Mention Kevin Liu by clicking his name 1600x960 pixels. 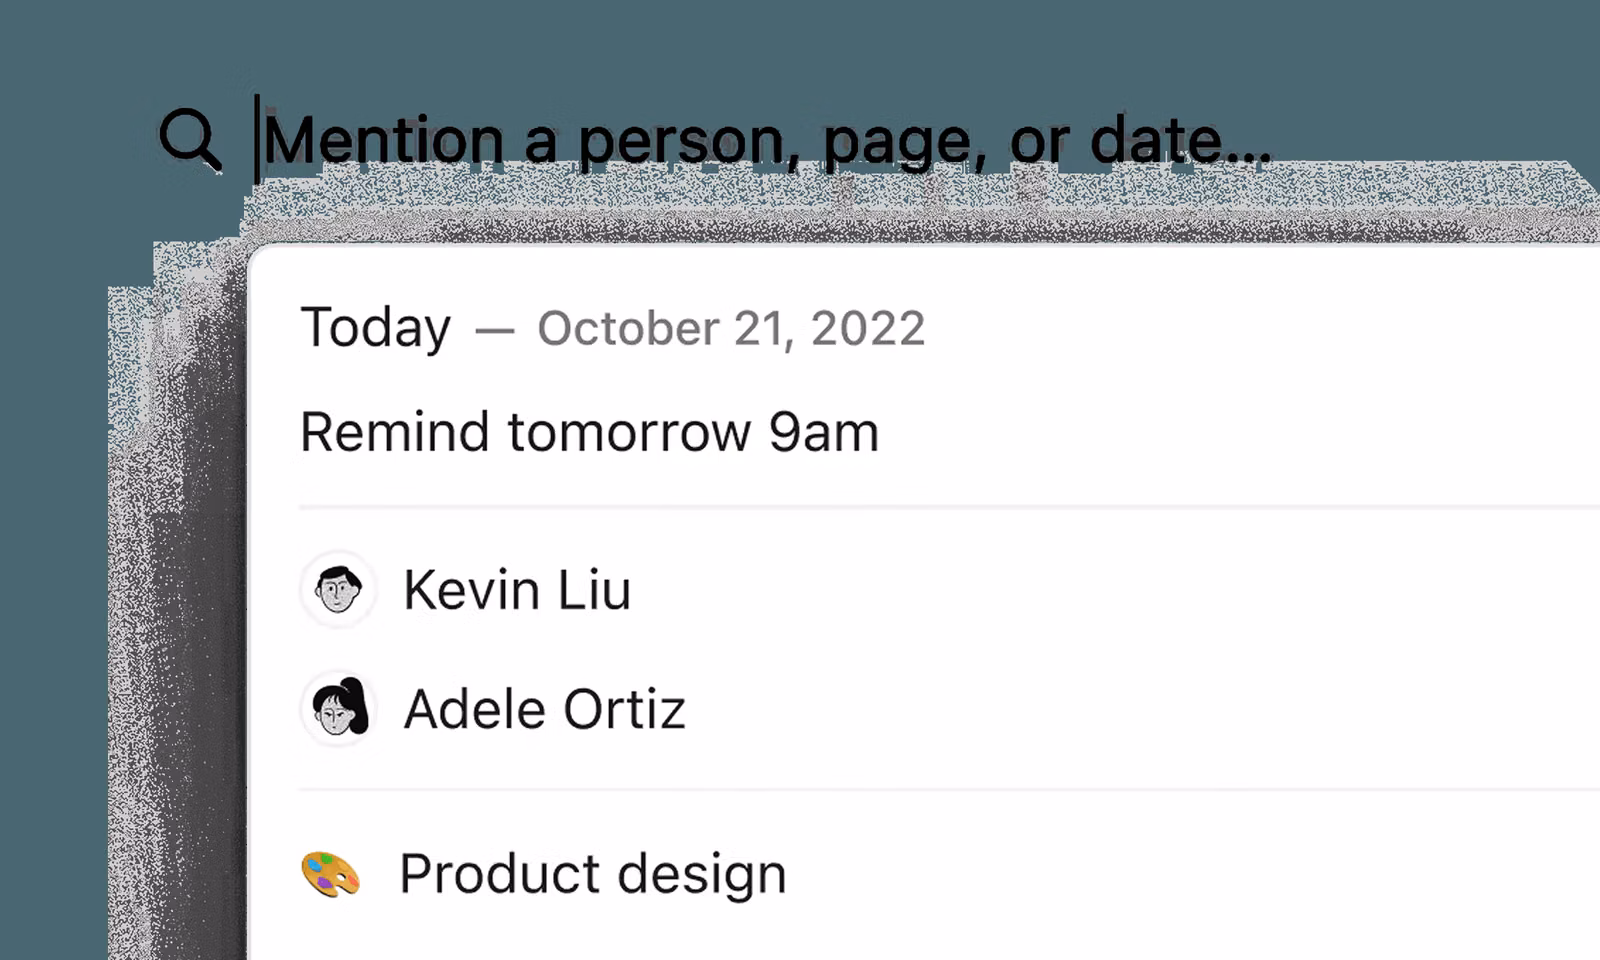pyautogui.click(x=517, y=589)
